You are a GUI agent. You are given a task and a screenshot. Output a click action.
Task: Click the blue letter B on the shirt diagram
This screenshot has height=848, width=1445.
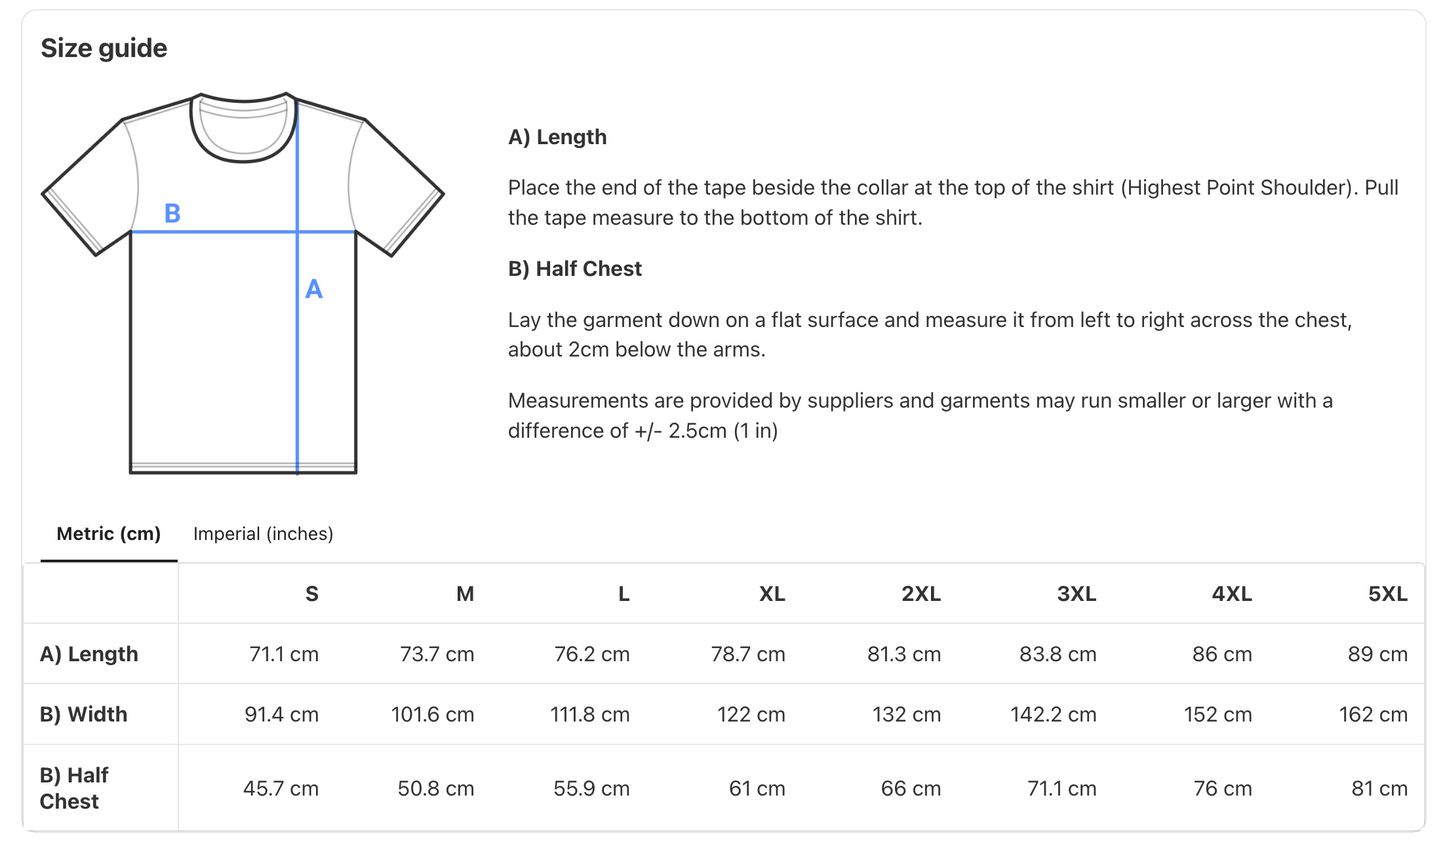[x=172, y=213]
